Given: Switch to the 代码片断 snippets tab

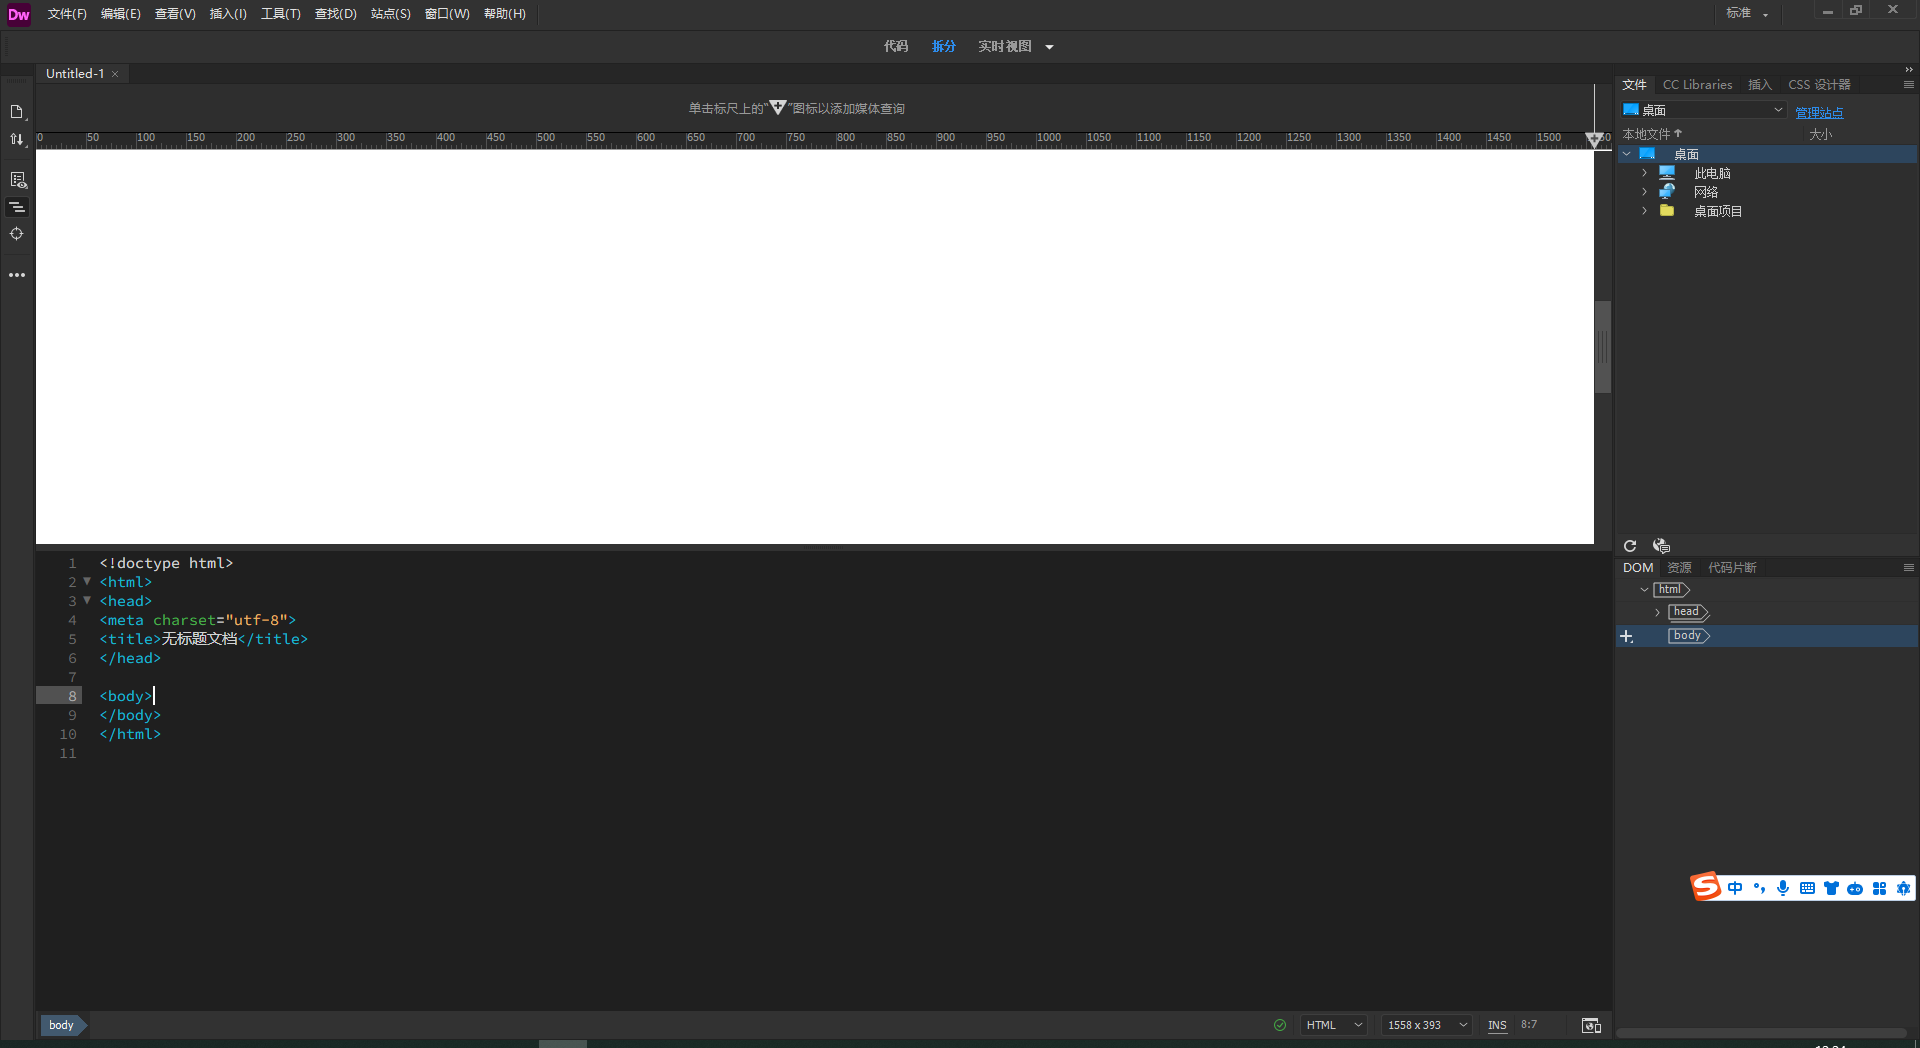Looking at the screenshot, I should click(1732, 568).
